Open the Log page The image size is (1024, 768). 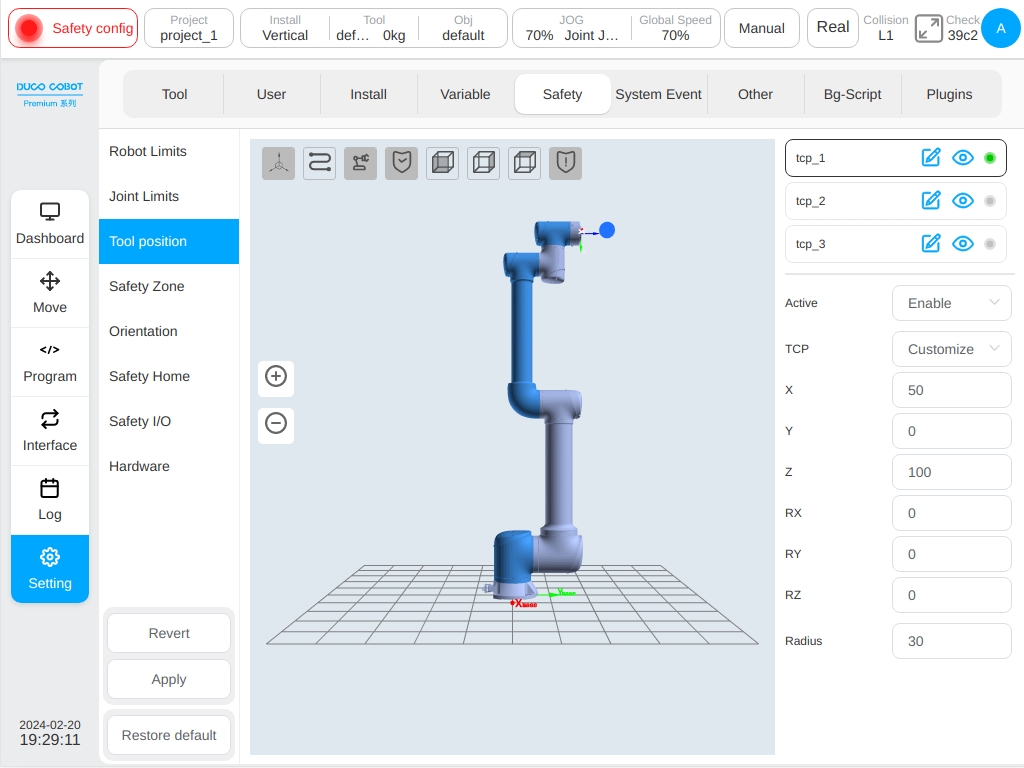50,500
